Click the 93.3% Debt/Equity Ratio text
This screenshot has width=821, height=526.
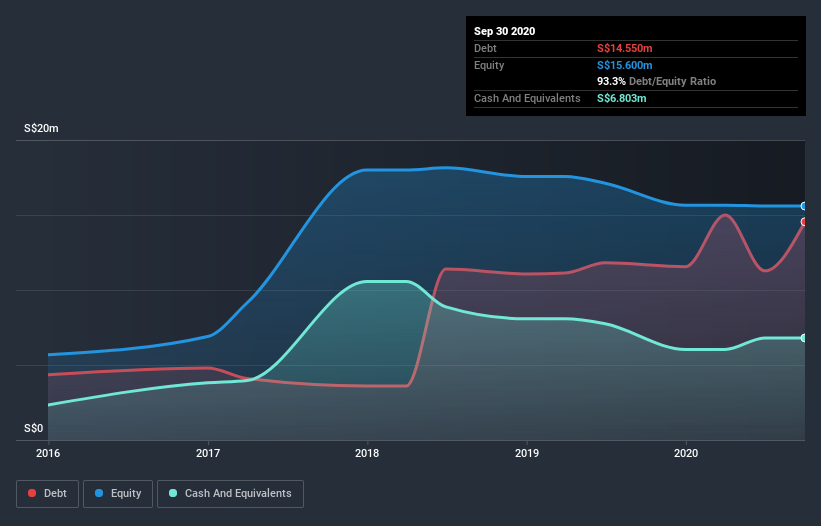tap(657, 81)
